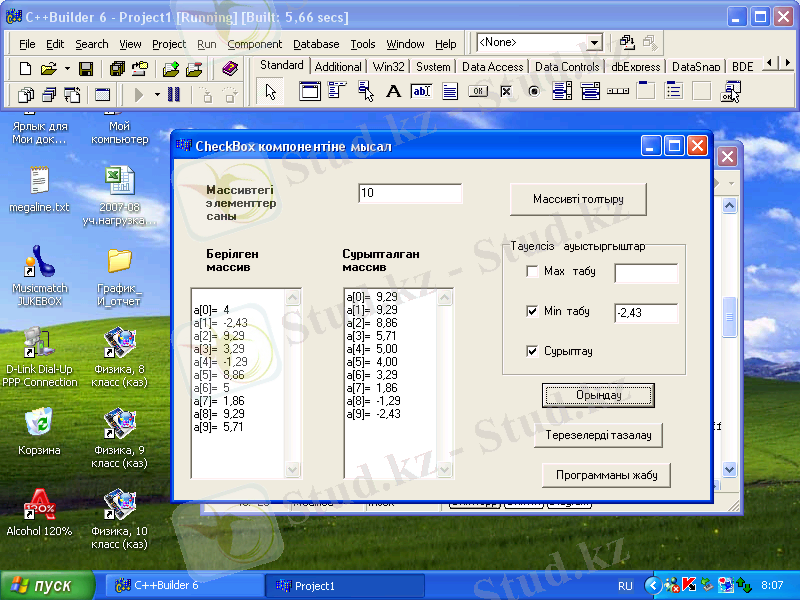
Task: Toggle the Сұрыптау checkbox
Action: (x=532, y=352)
